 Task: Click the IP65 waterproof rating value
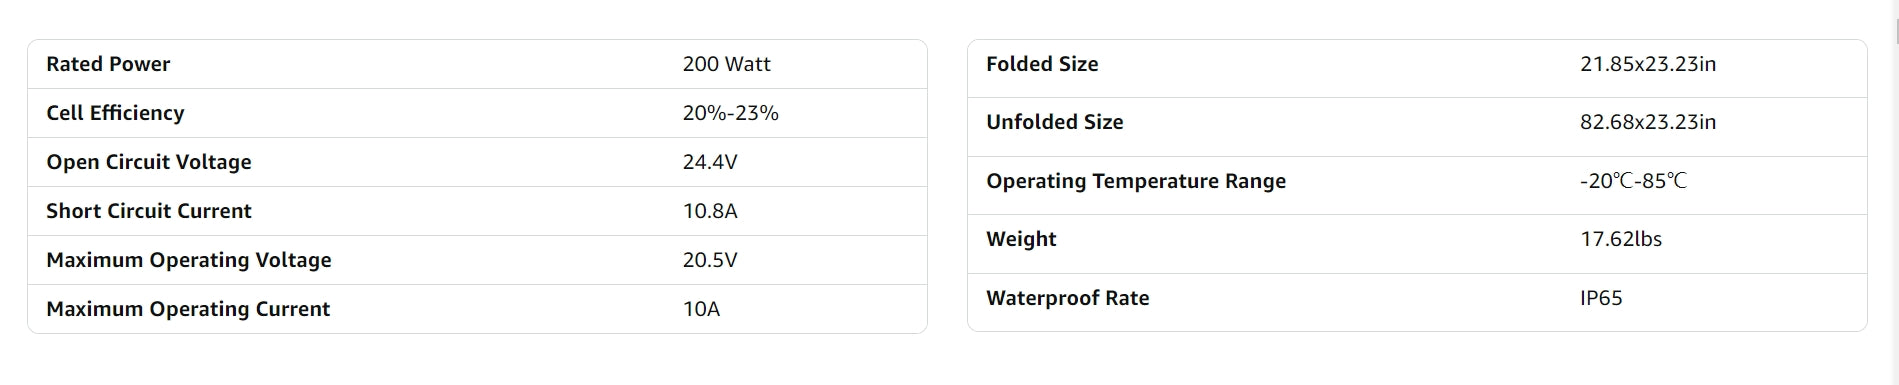coord(1601,298)
